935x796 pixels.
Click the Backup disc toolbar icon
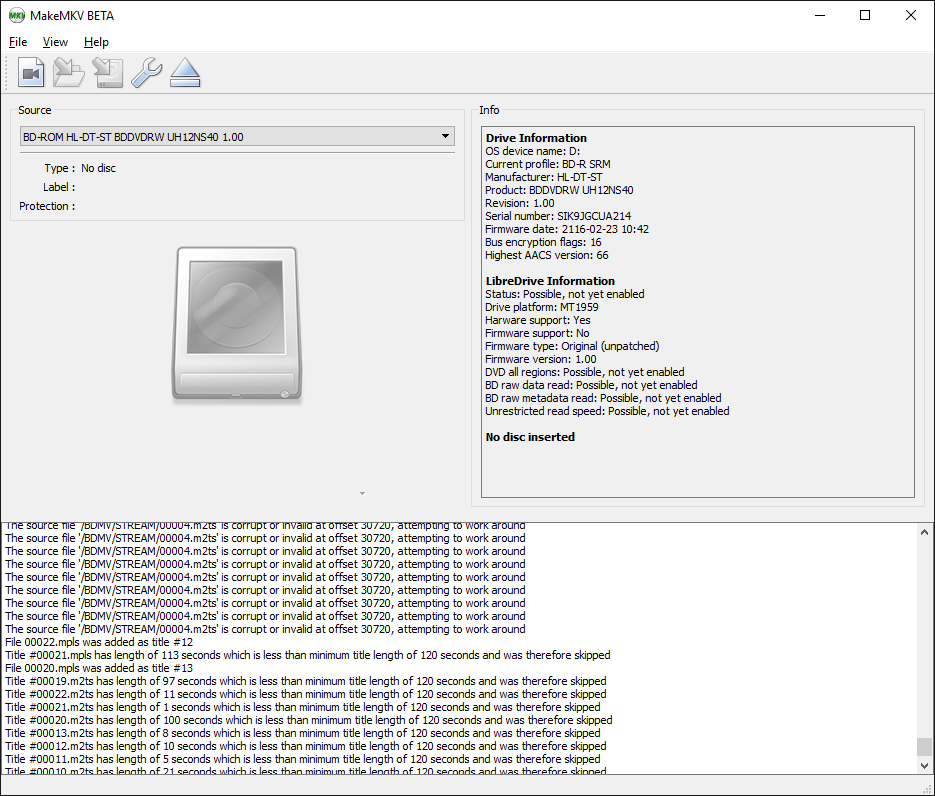click(x=108, y=73)
